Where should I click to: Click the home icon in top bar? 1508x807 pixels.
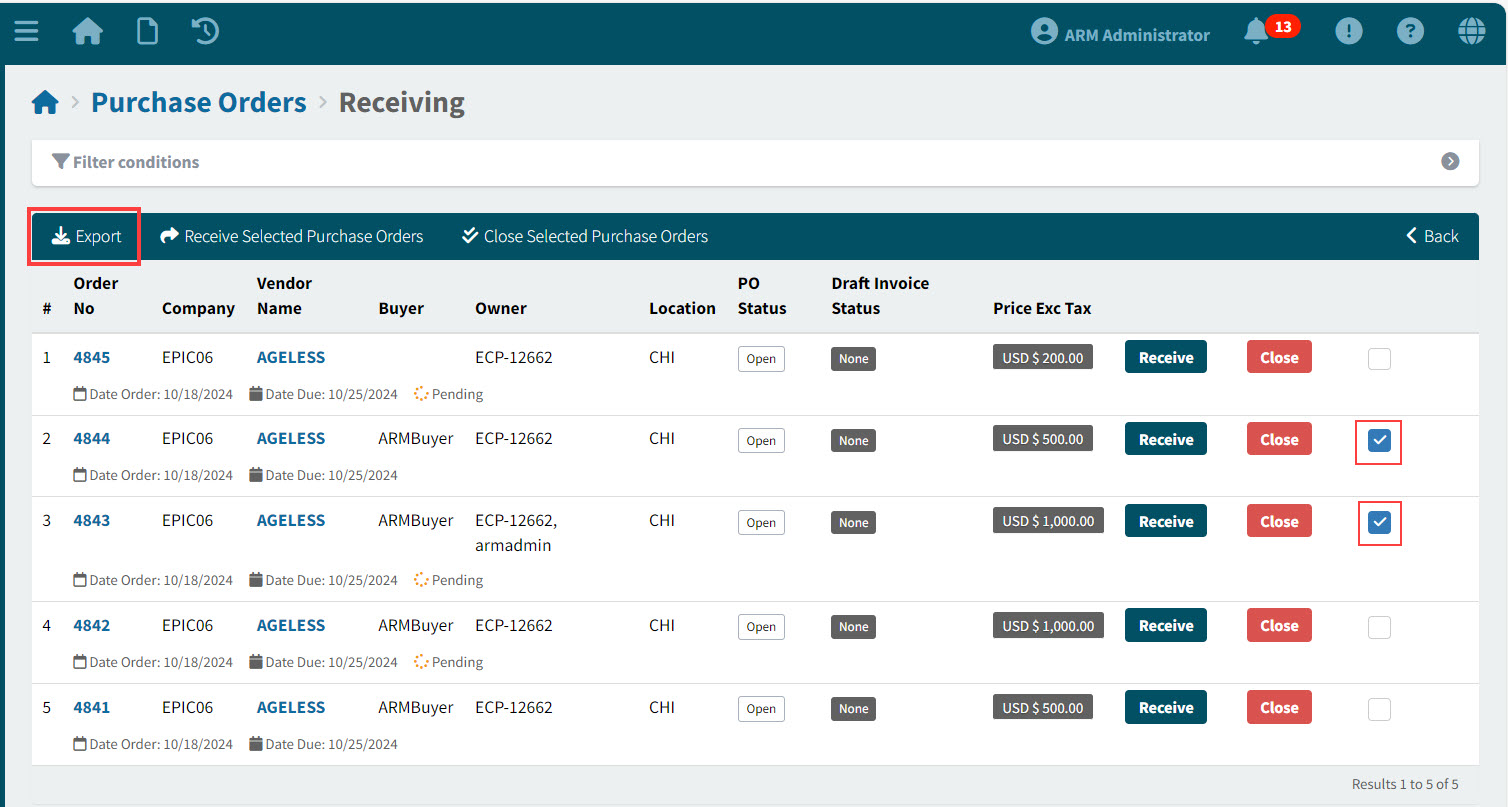point(88,32)
